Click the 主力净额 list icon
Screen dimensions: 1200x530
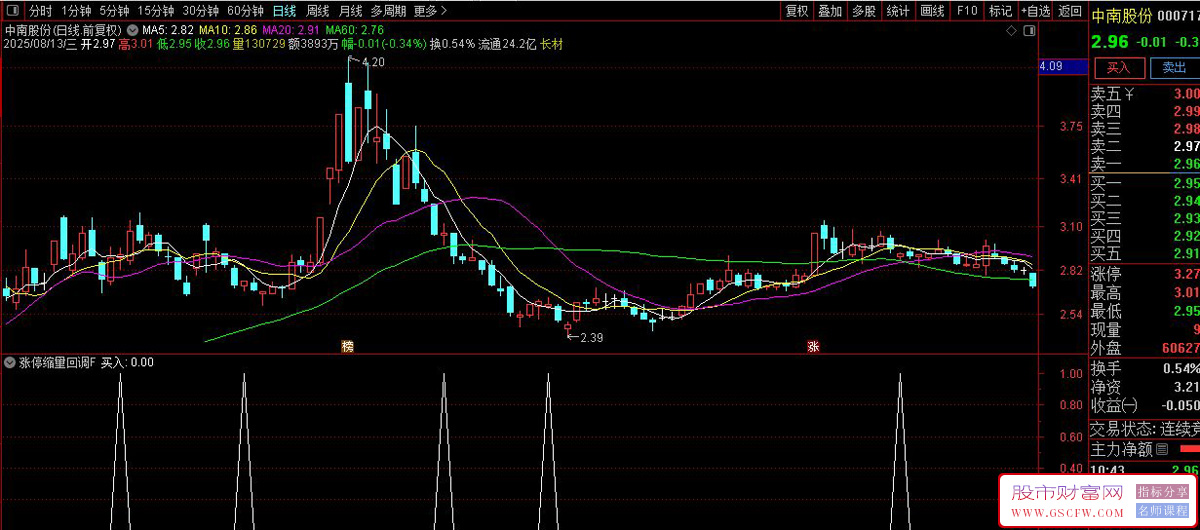pos(1162,450)
